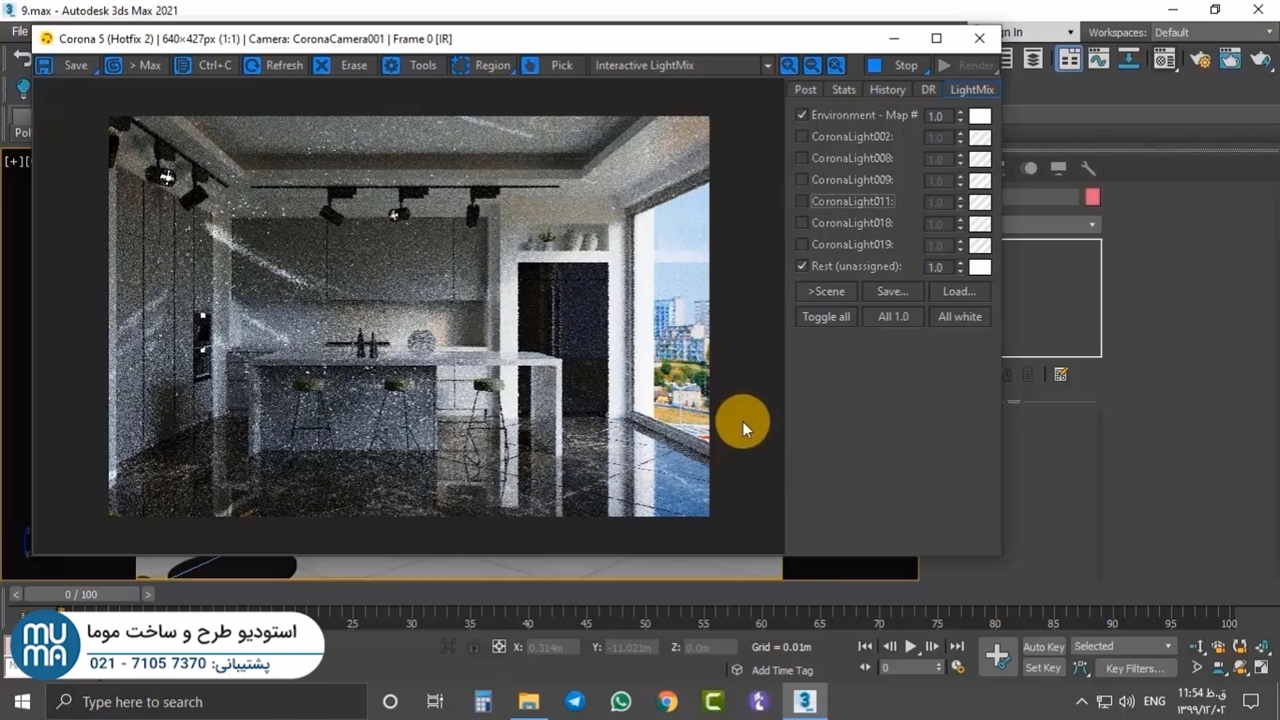
Task: Click the Environment Map color swatch
Action: pyautogui.click(x=980, y=116)
